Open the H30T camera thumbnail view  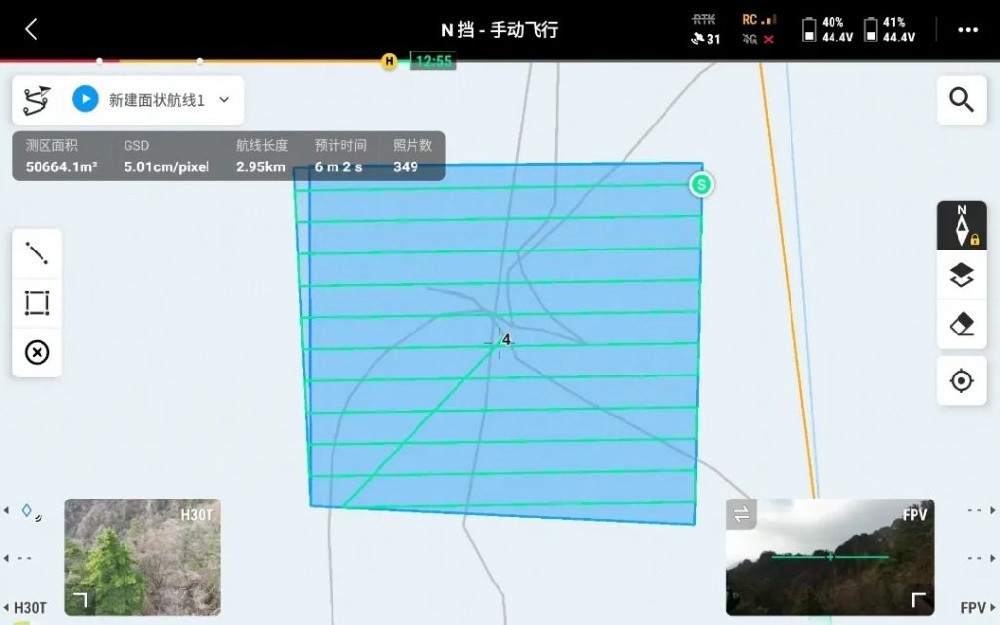142,557
